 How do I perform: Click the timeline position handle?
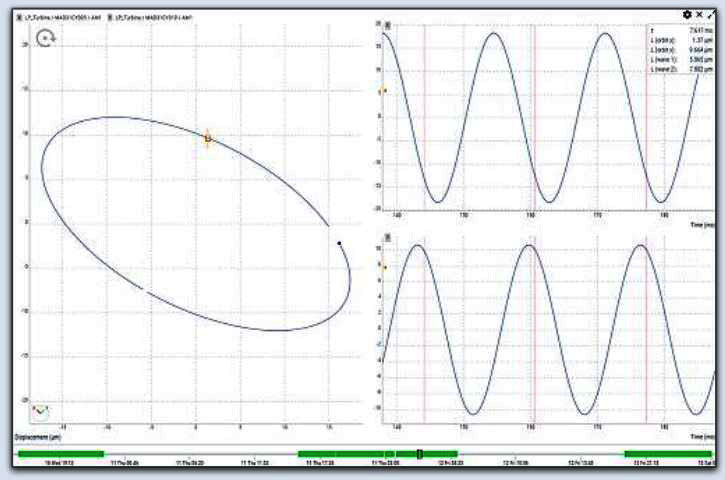coord(419,454)
